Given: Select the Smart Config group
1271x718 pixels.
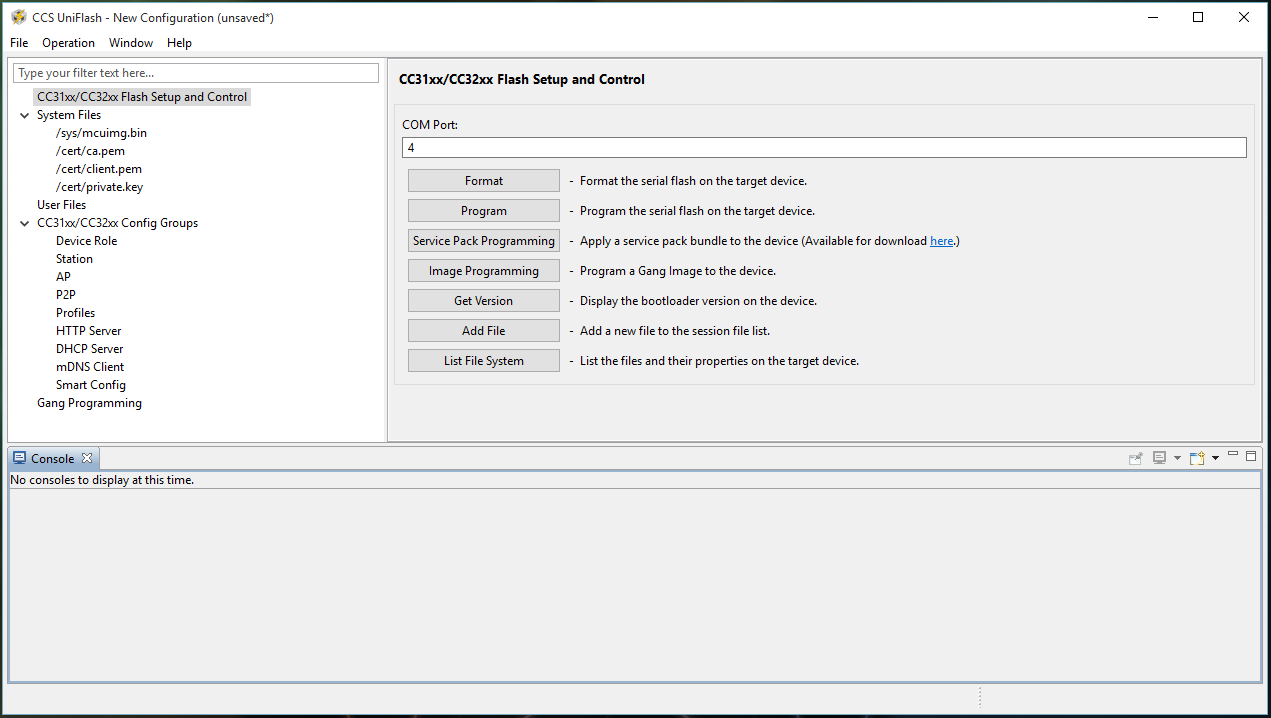Looking at the screenshot, I should point(90,384).
